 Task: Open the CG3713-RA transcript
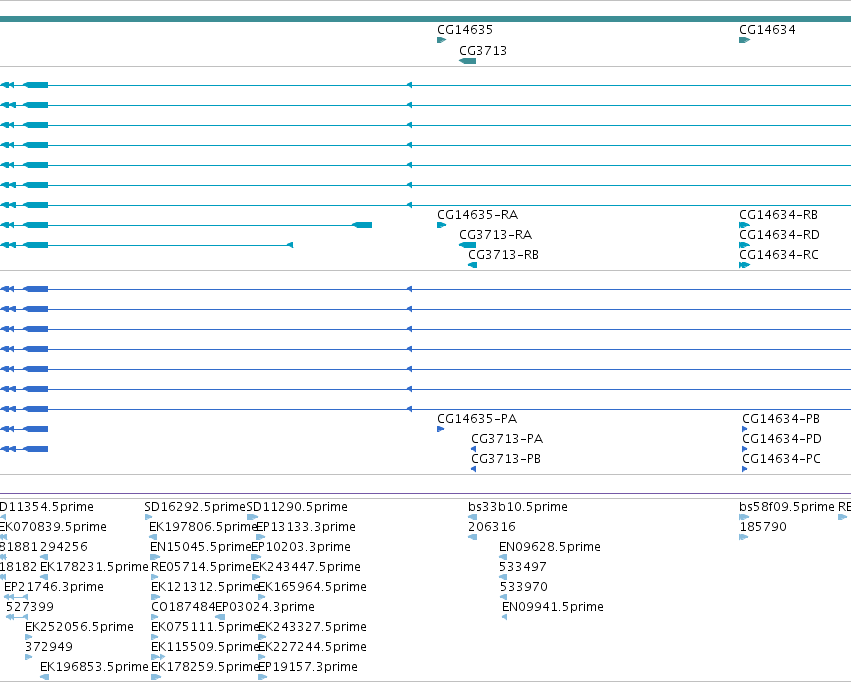(467, 245)
